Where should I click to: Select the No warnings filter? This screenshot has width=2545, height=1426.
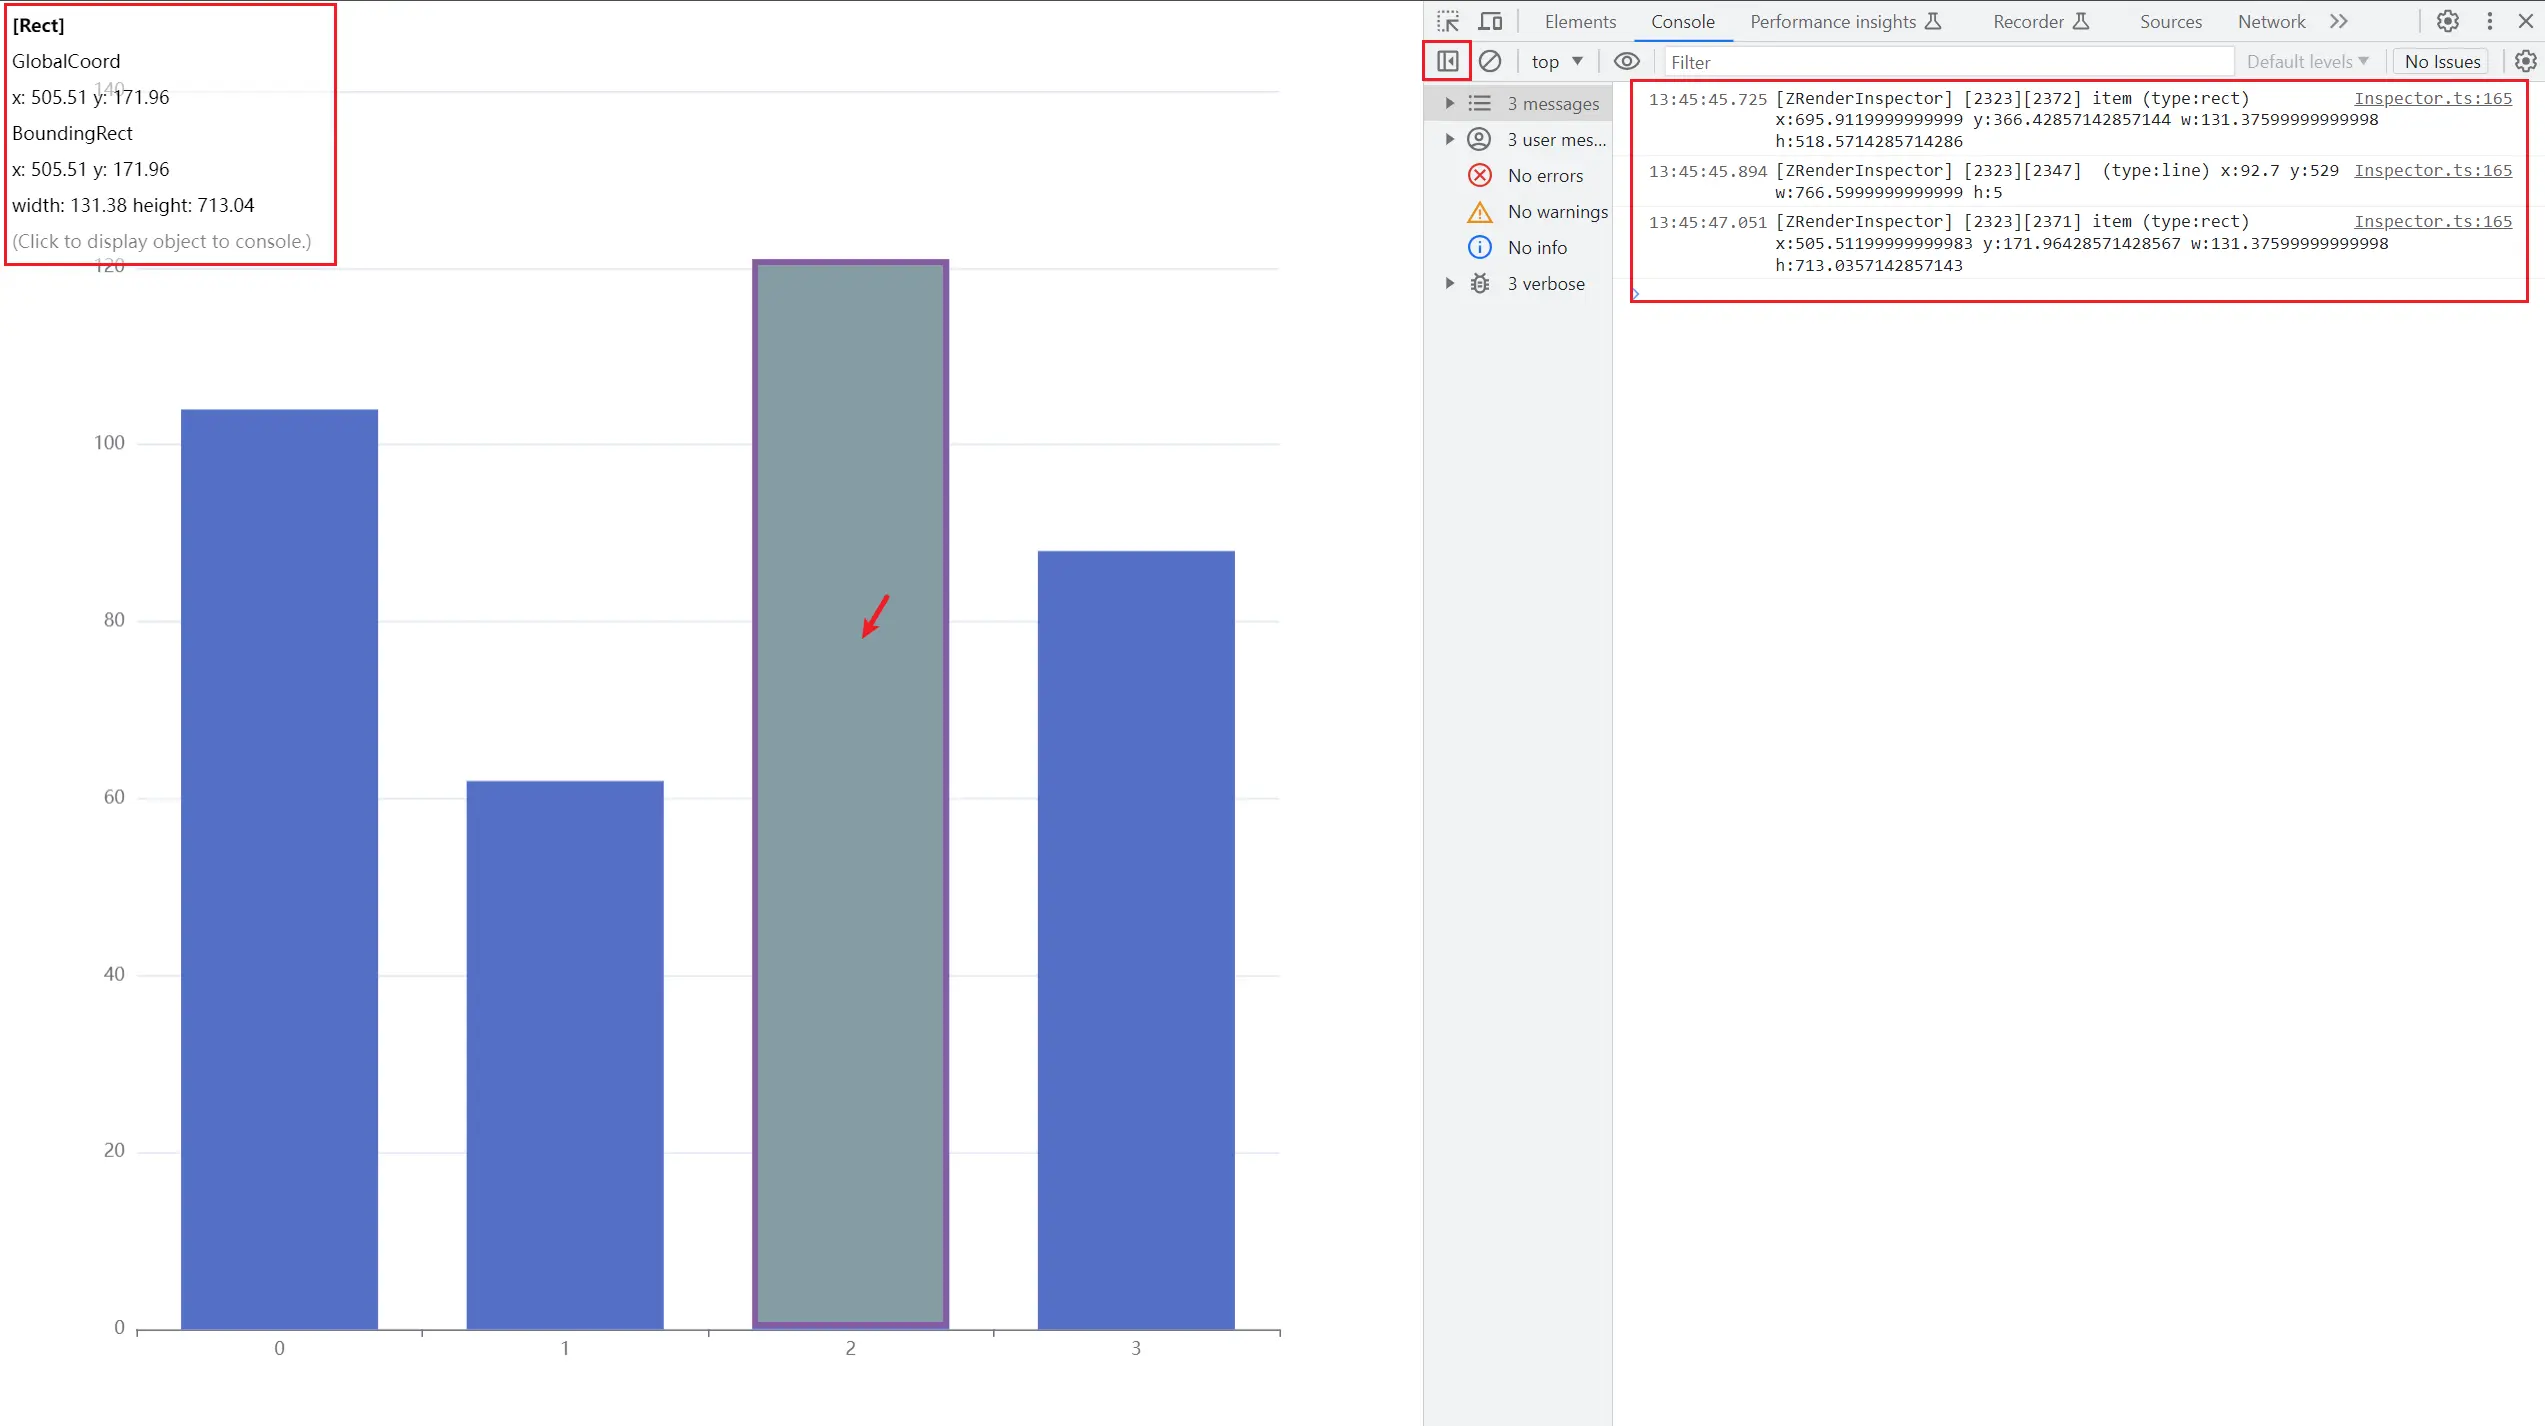pos(1519,211)
